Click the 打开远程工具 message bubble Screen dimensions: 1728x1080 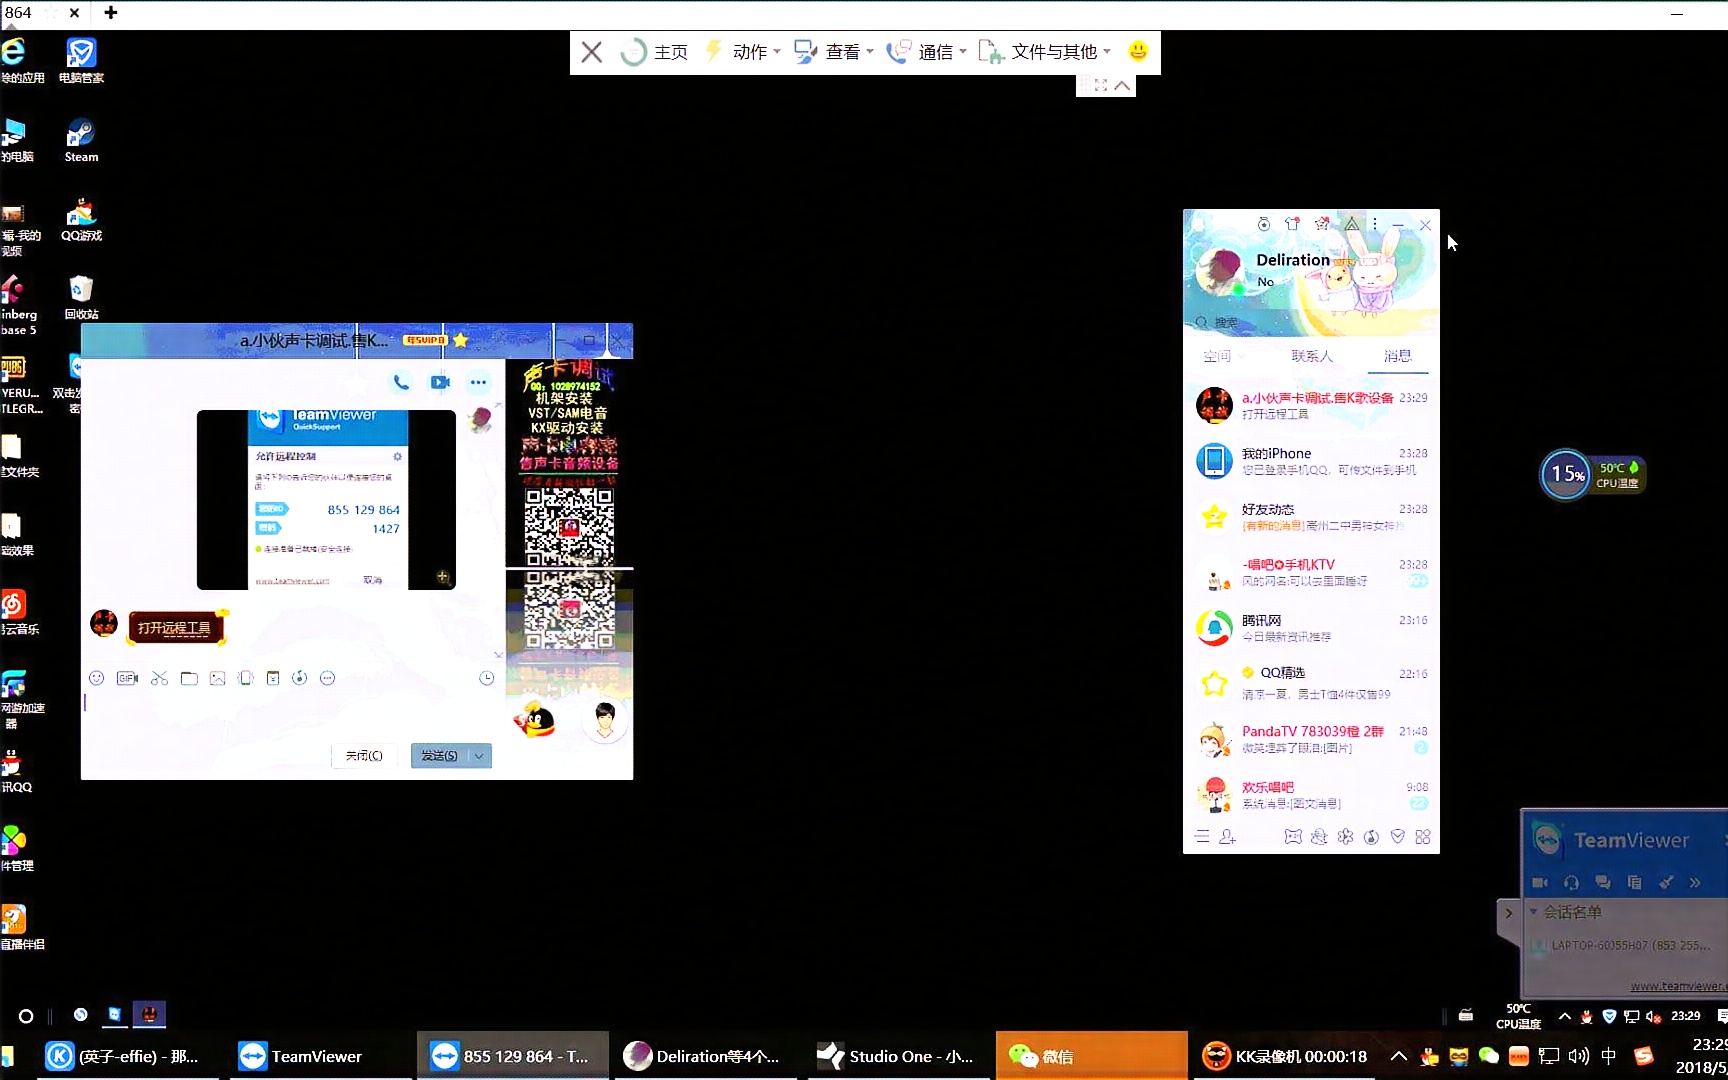point(175,627)
